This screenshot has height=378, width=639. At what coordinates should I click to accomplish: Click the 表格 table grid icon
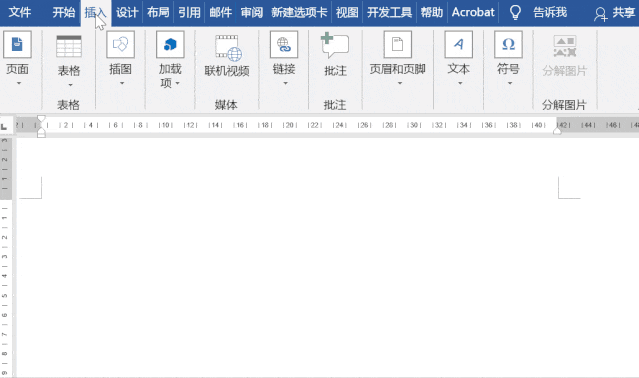(69, 46)
